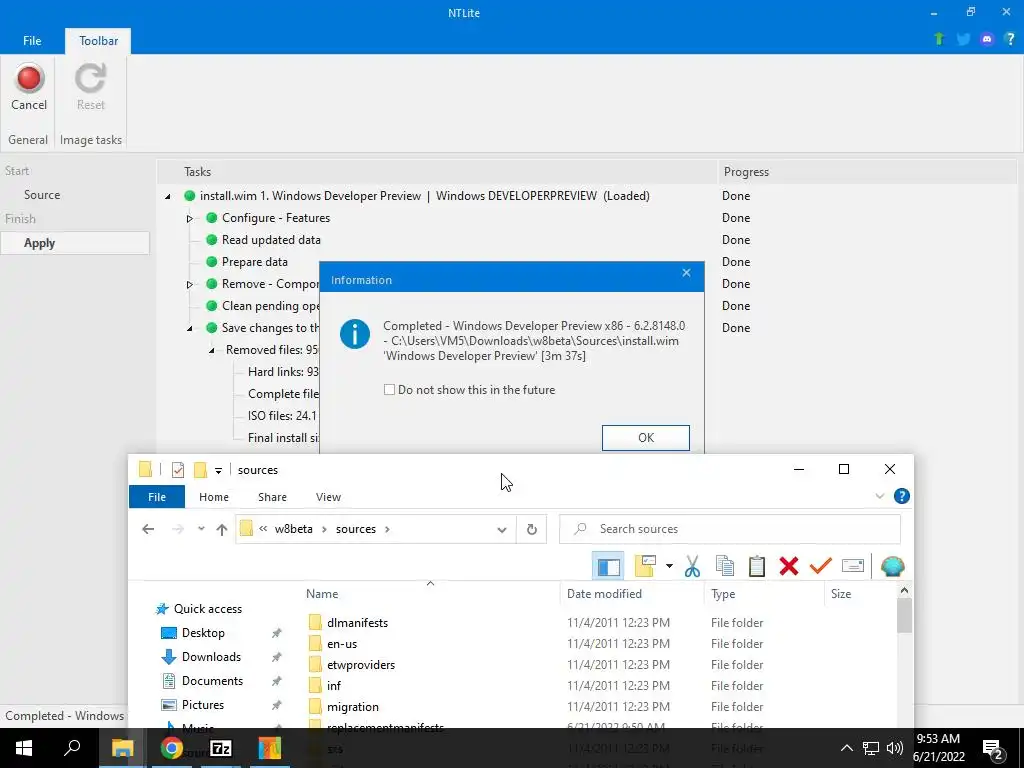This screenshot has height=768, width=1024.
Task: Click the properties icon in Explorer quick access toolbar
Action: 178,470
